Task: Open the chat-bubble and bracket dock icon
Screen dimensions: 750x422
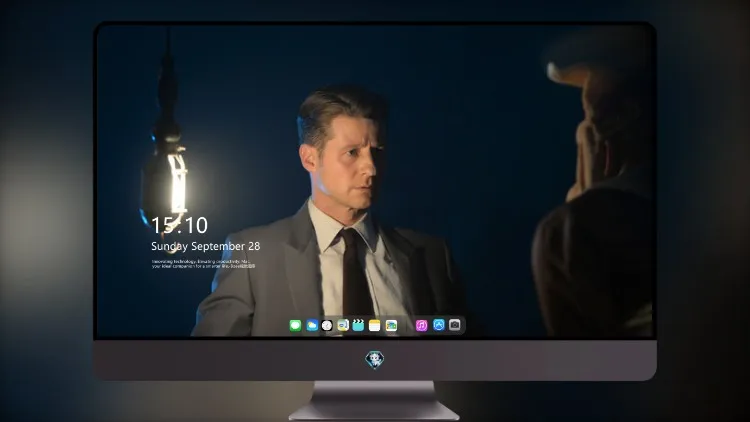Action: (343, 325)
